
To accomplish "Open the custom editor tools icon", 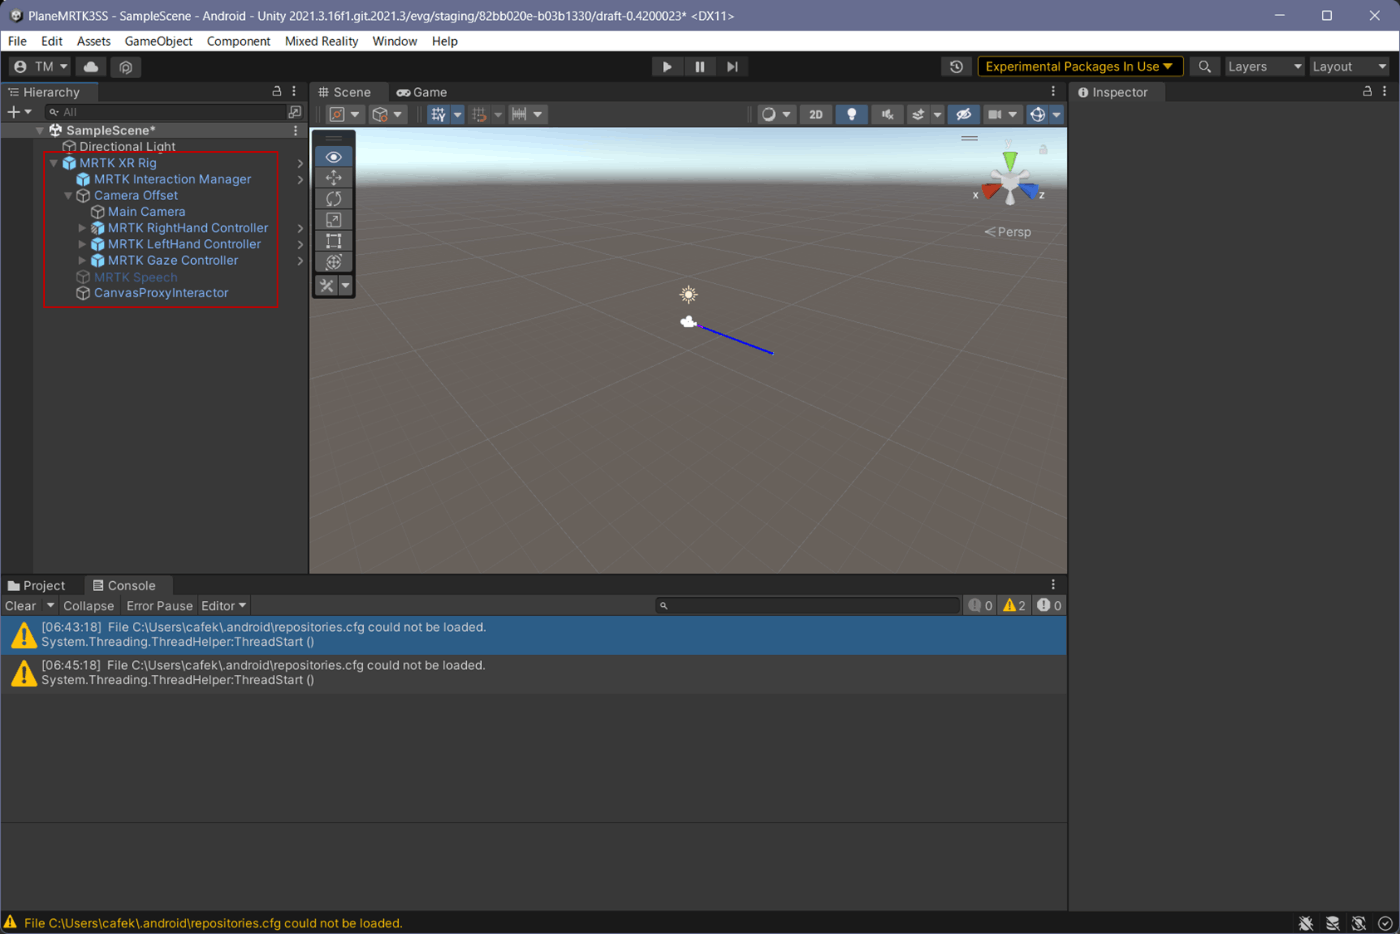I will (x=327, y=286).
